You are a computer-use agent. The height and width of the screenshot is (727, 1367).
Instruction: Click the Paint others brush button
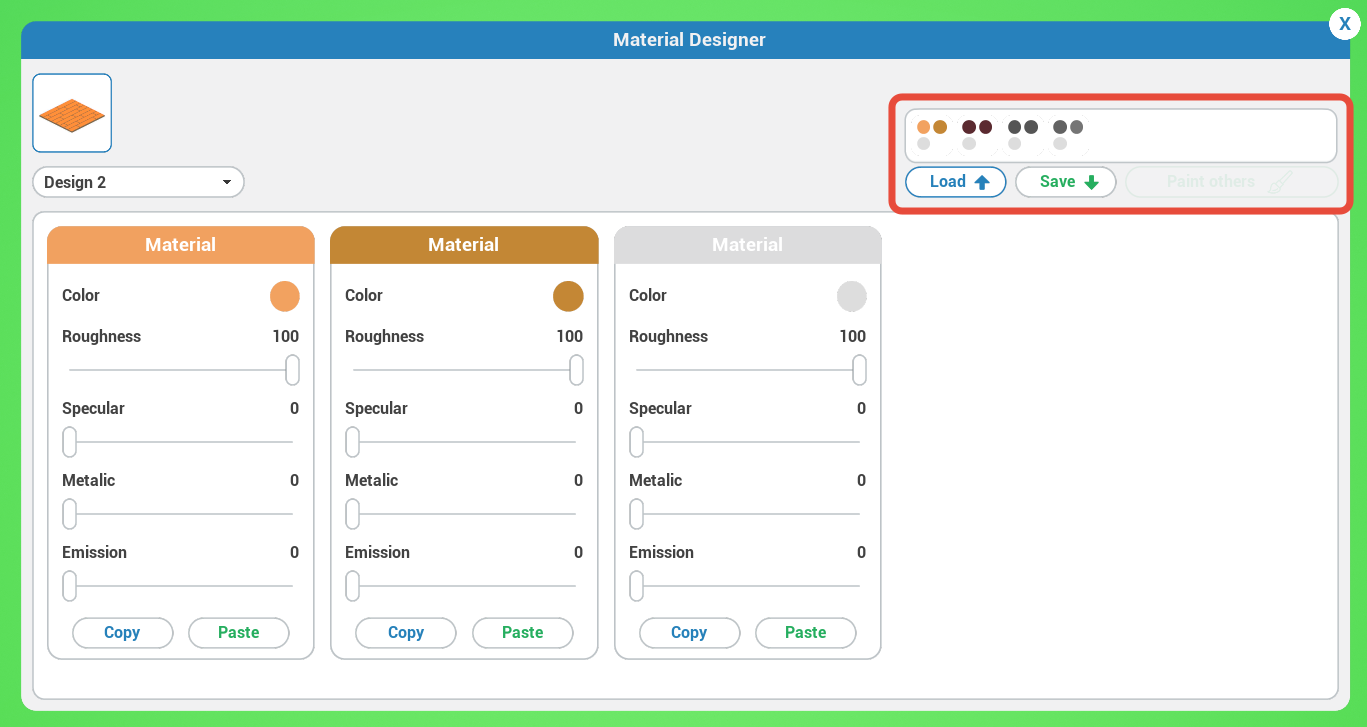click(x=1231, y=182)
